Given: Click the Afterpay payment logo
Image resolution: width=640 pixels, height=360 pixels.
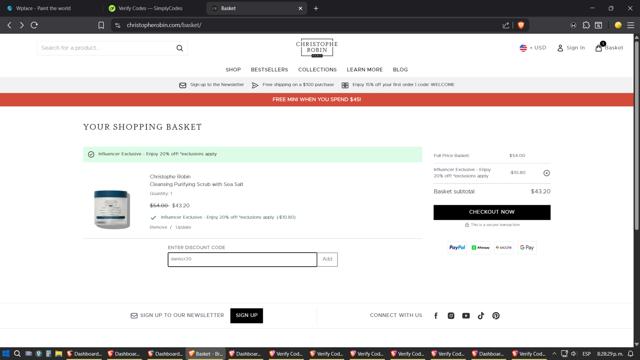Looking at the screenshot, I should [480, 247].
